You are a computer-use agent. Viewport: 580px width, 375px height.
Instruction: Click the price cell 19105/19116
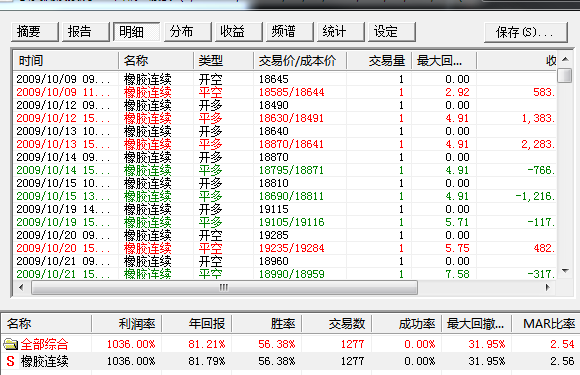point(291,222)
